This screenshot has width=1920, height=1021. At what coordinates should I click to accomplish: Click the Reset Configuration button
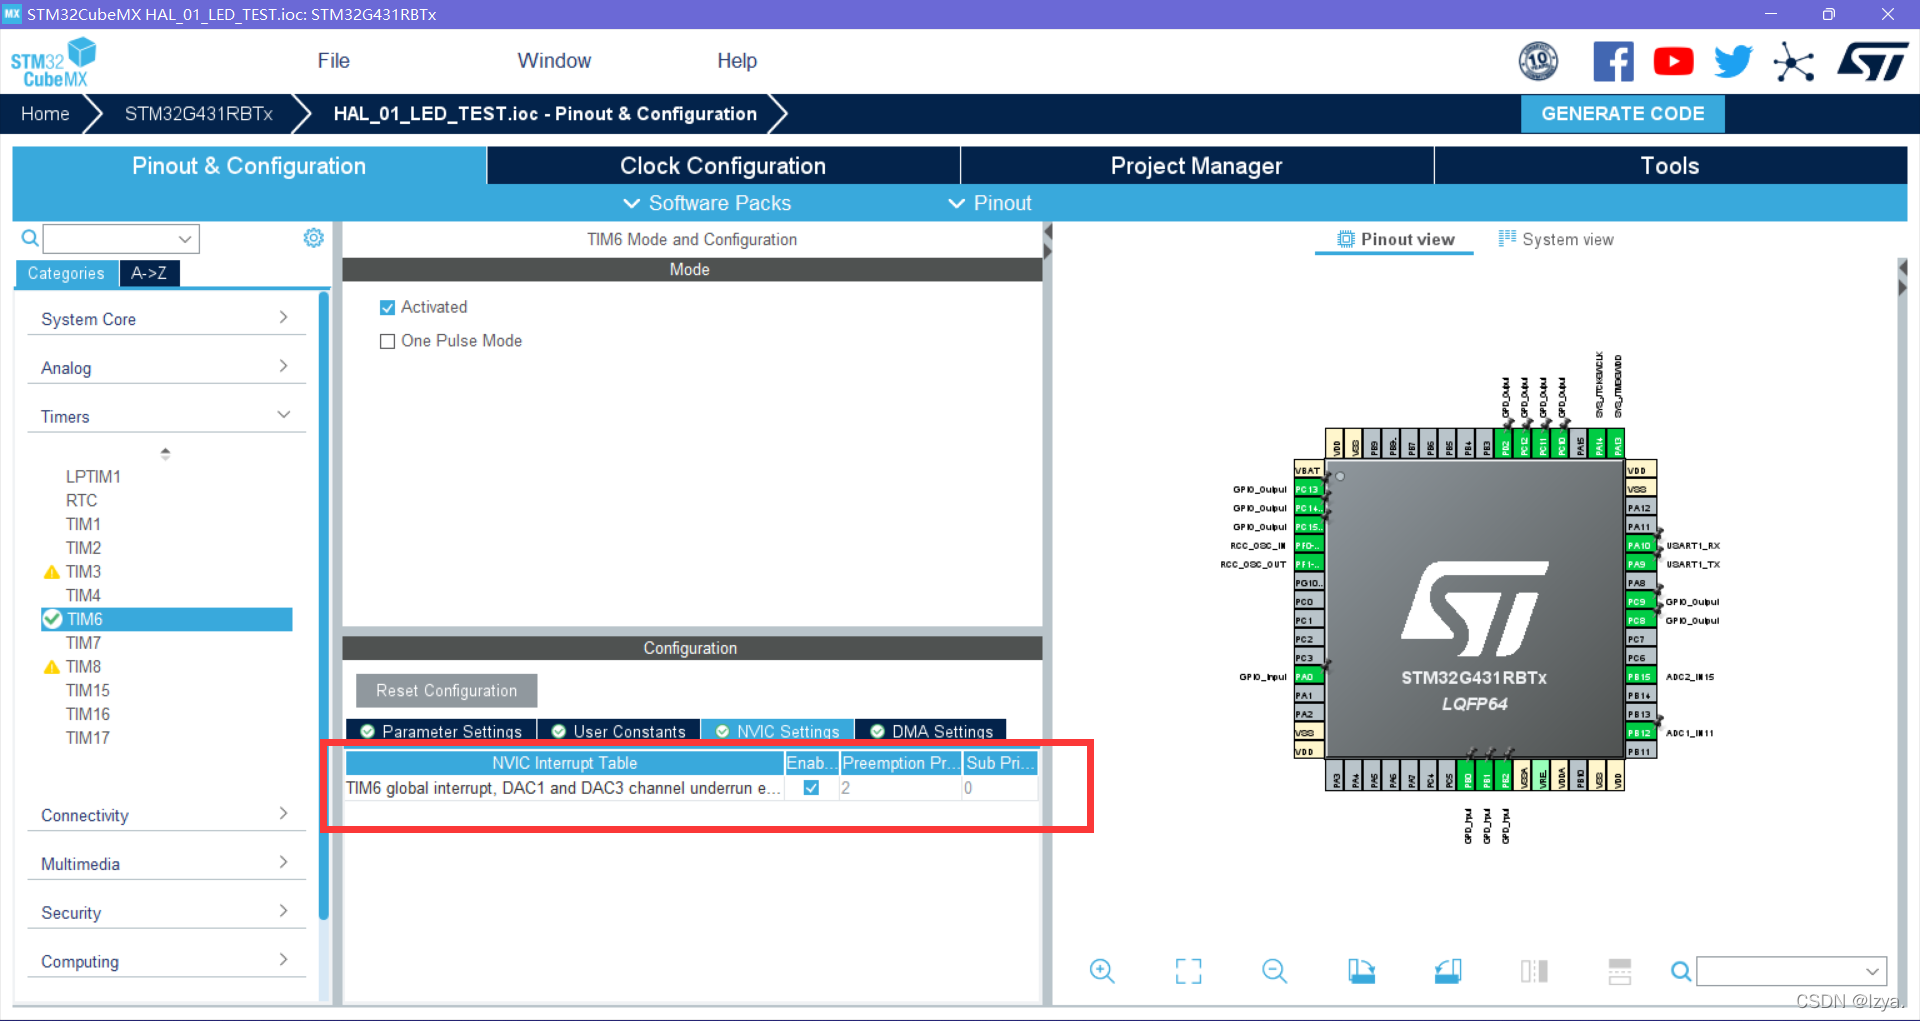(x=447, y=691)
